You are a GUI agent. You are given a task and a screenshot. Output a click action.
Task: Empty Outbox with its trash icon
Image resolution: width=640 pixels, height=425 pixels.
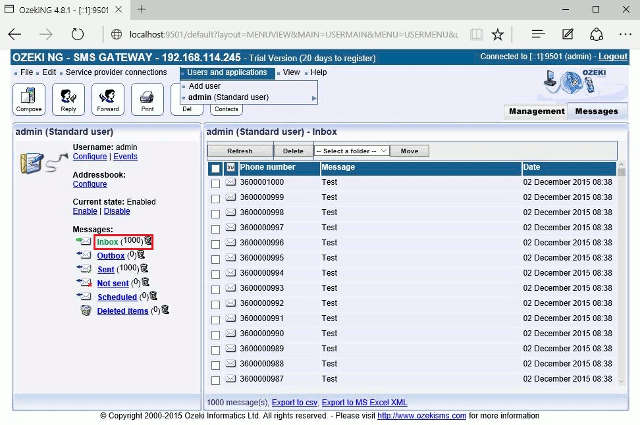141,255
